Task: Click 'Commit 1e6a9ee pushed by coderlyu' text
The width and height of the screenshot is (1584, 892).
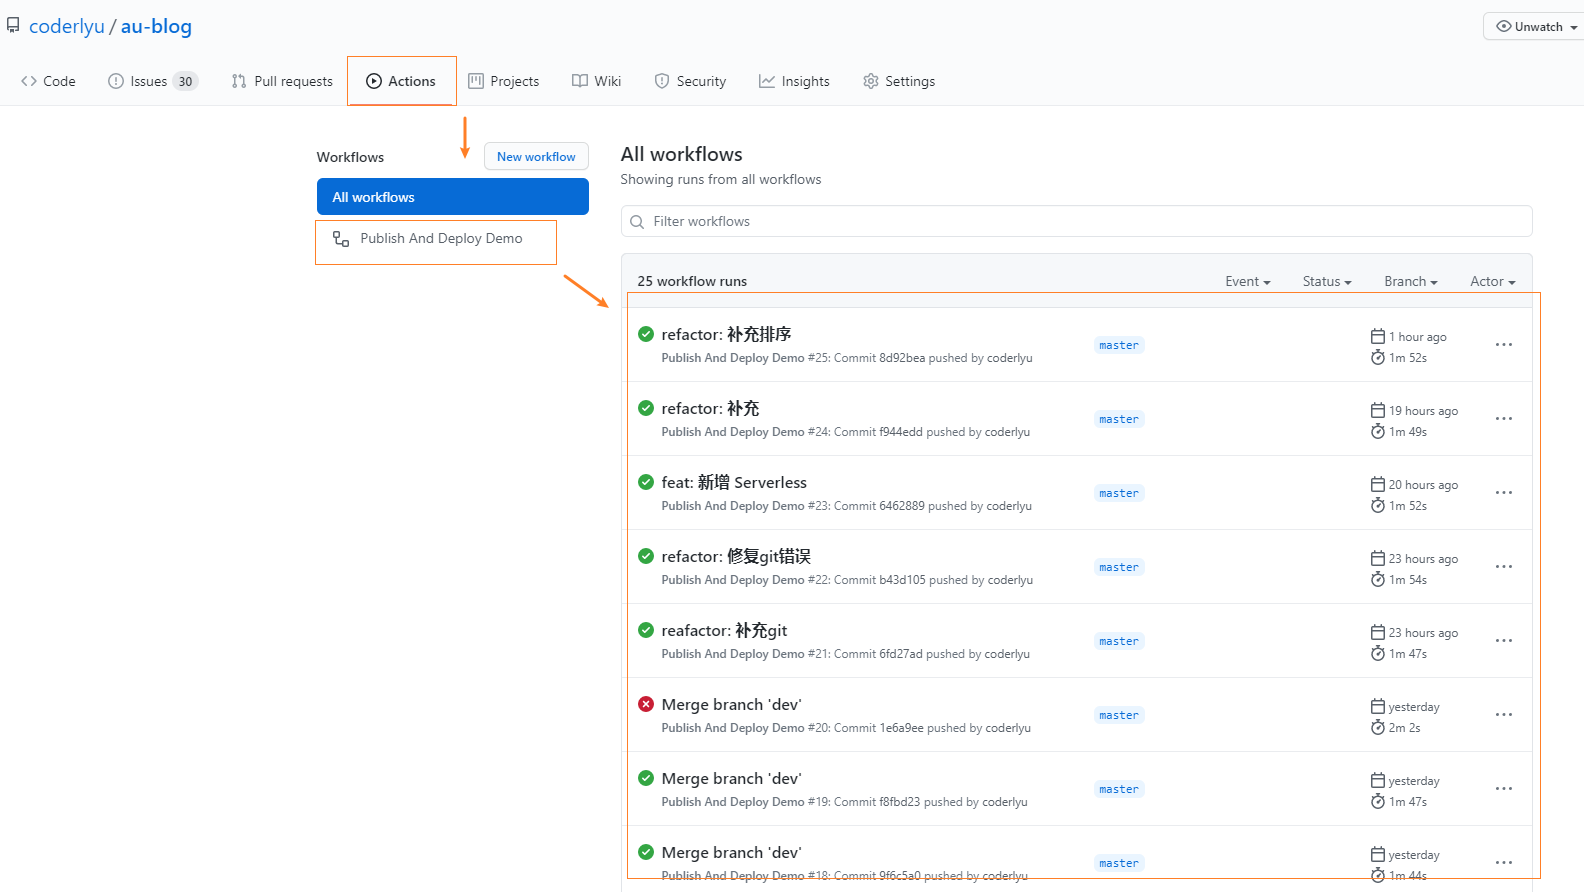Action: tap(932, 728)
